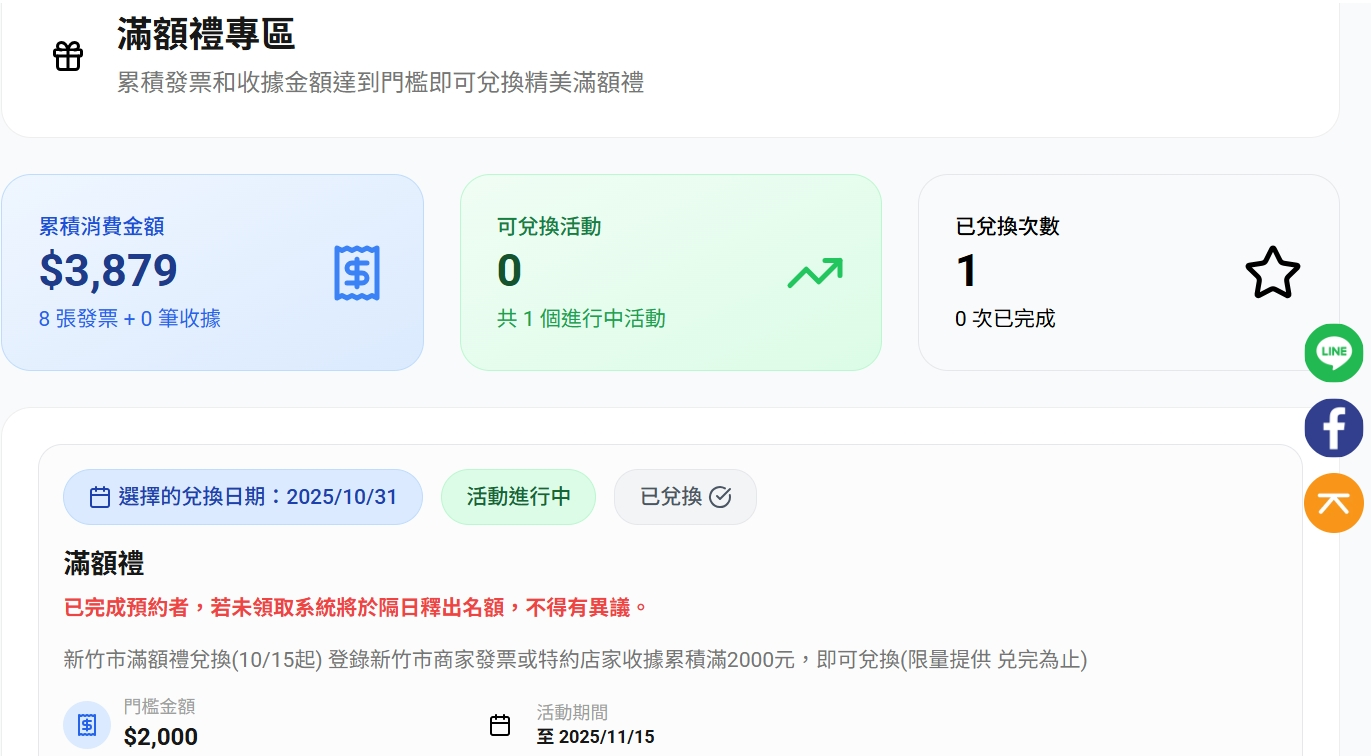This screenshot has width=1371, height=756.
Task: Click the blue receipt dollar icon
Action: click(357, 272)
